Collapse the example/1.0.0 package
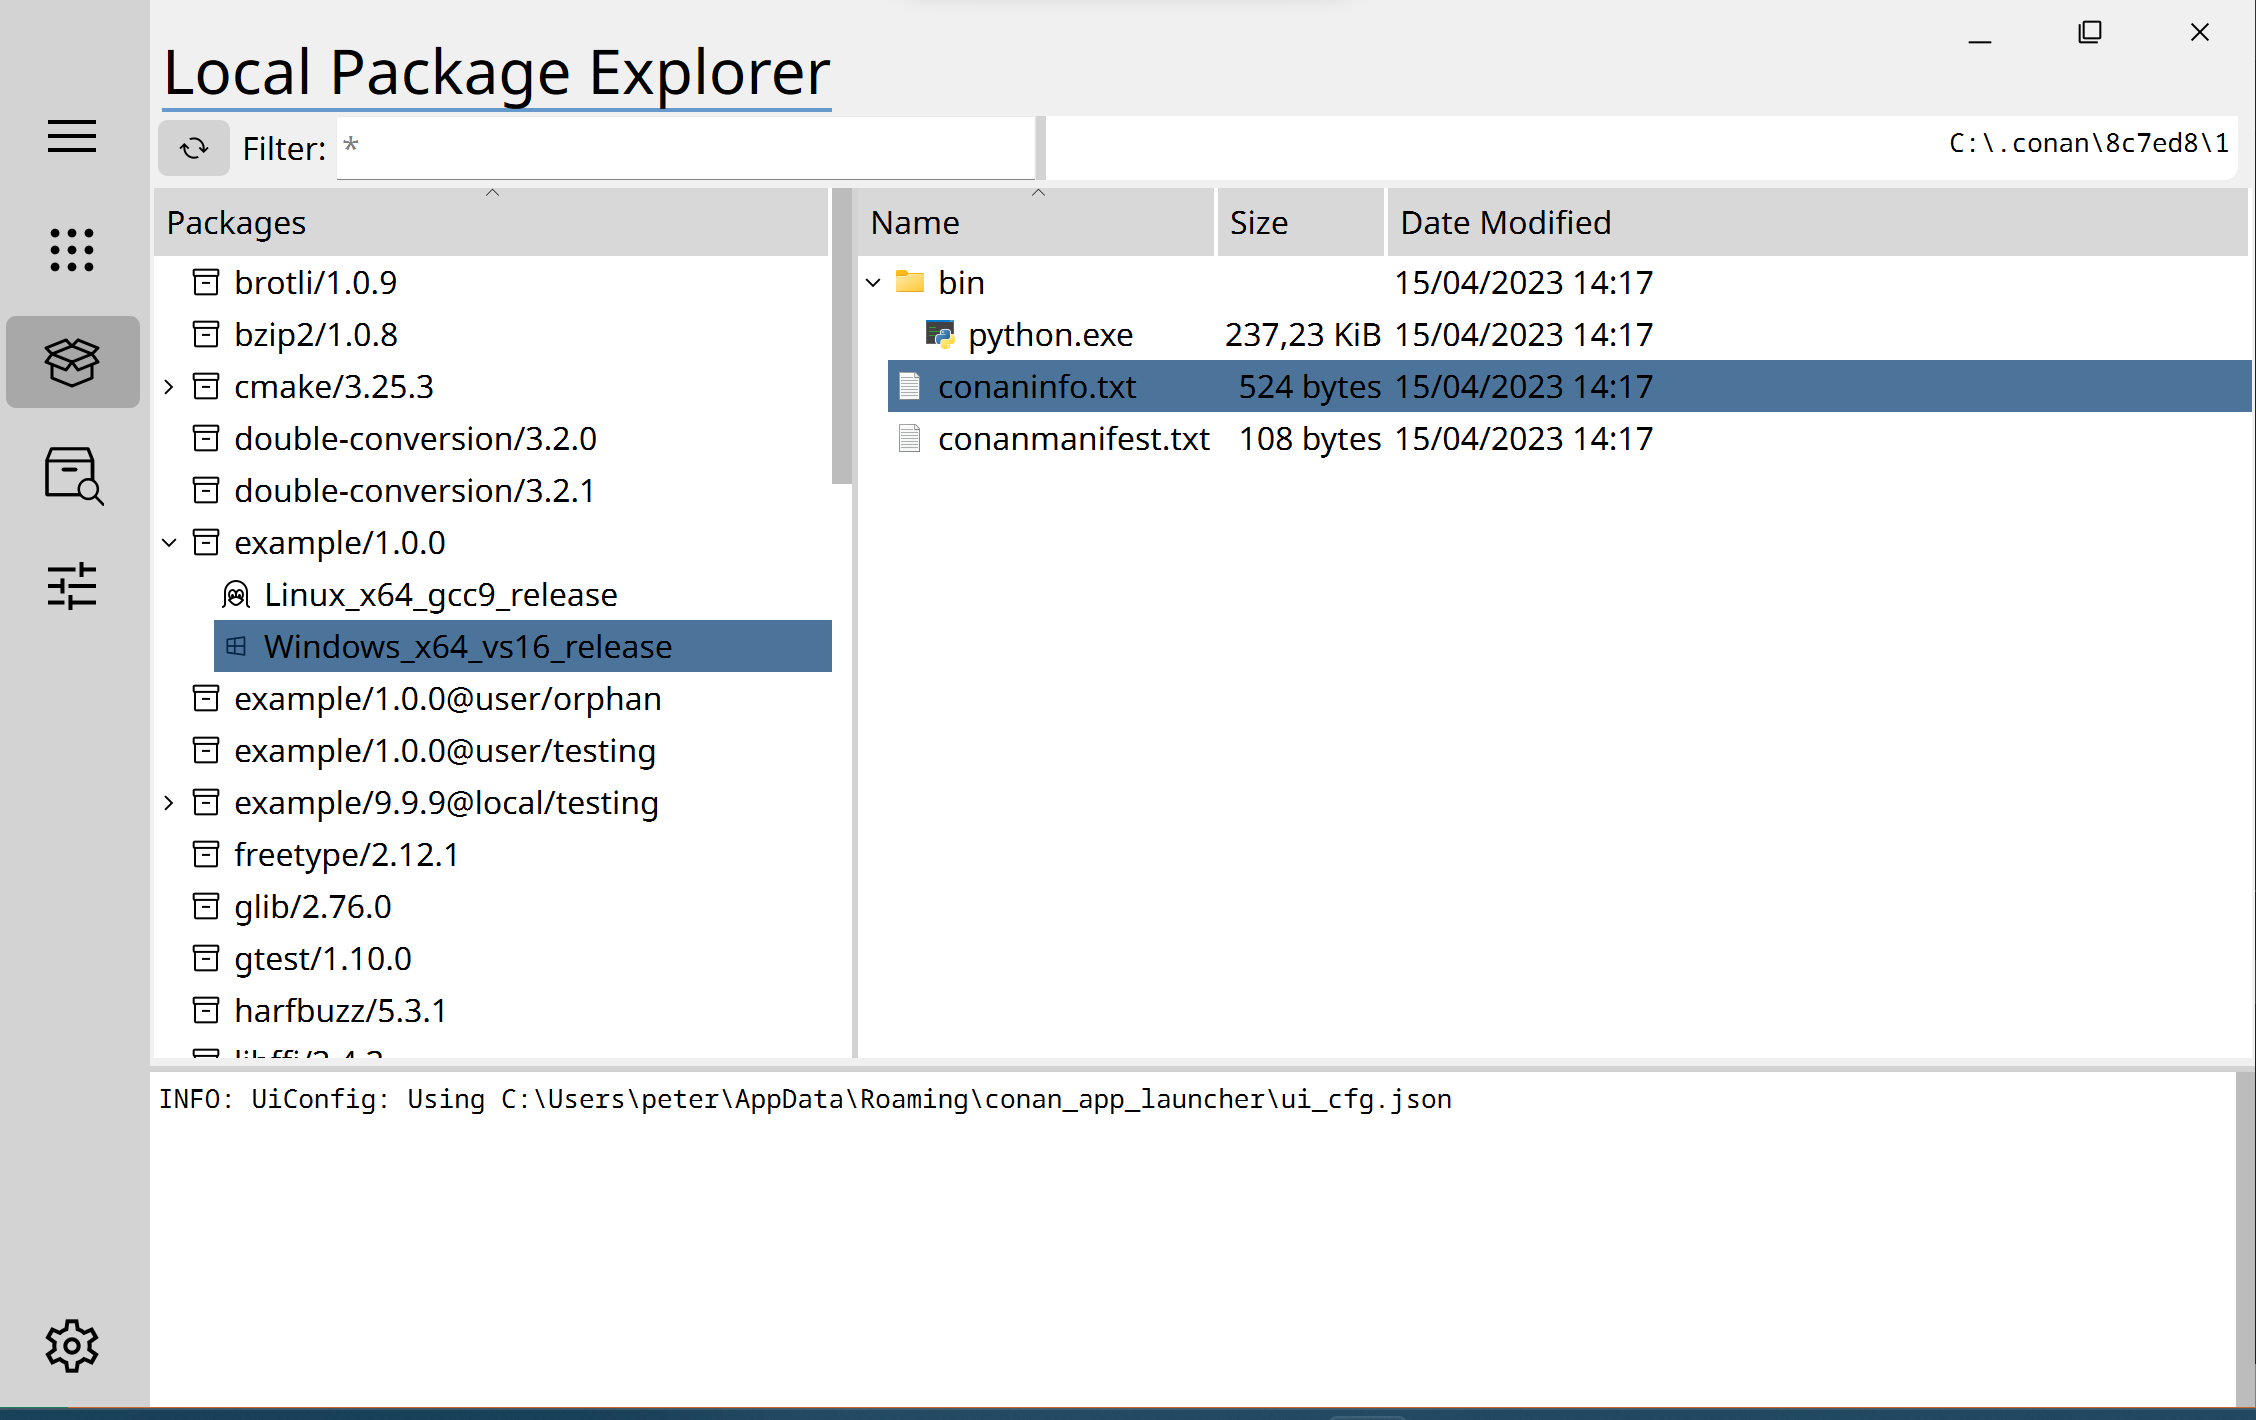 [169, 543]
